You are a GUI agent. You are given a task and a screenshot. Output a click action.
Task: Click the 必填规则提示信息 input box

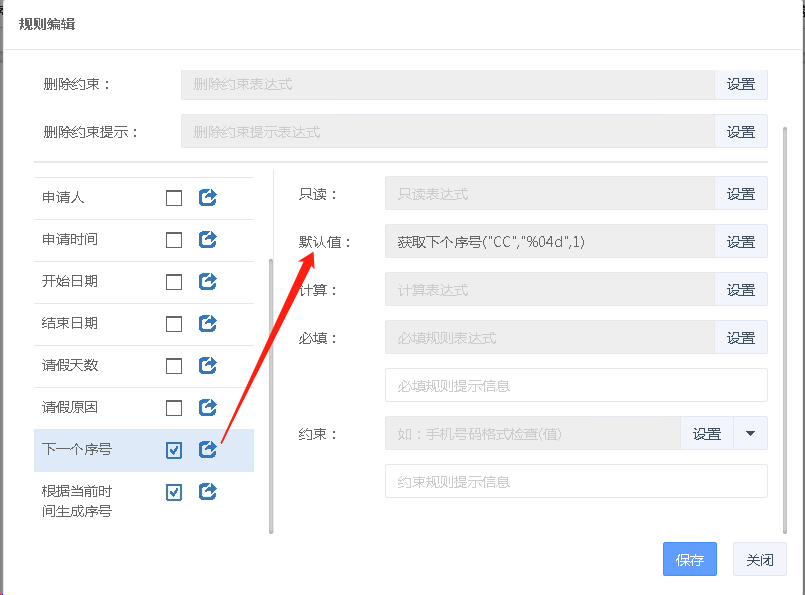pyautogui.click(x=575, y=386)
